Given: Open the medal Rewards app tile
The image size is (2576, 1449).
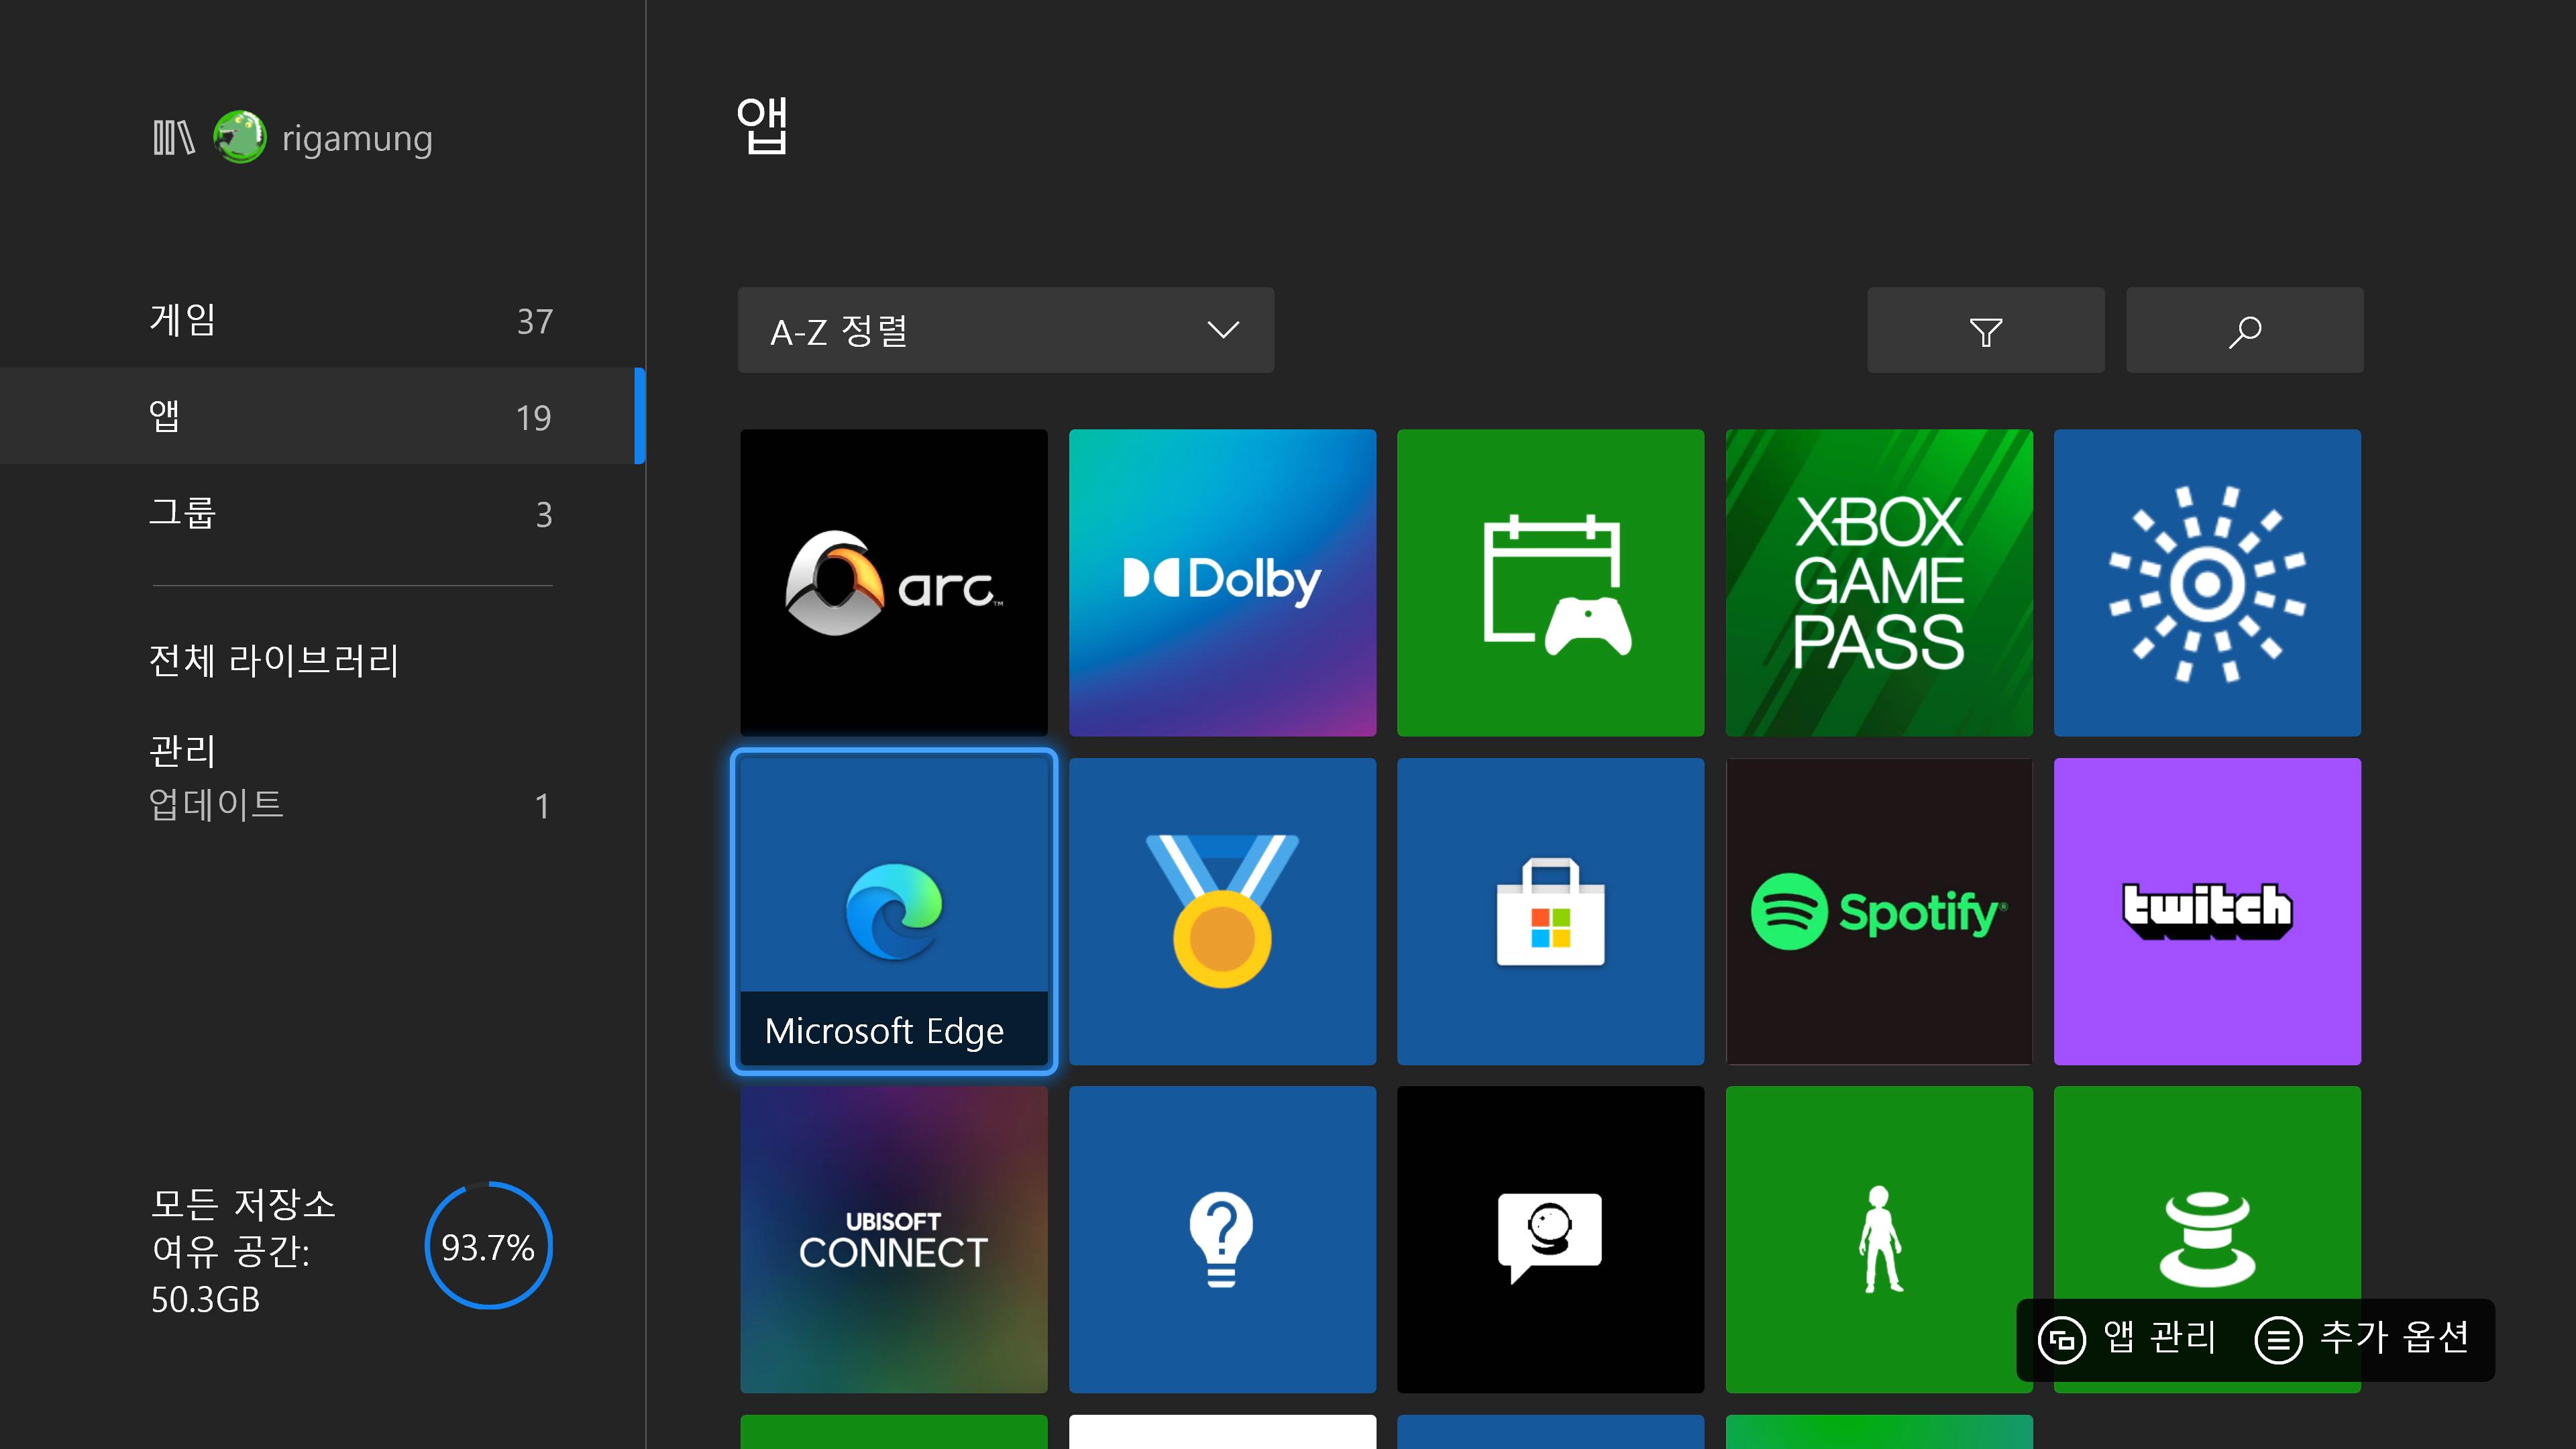Looking at the screenshot, I should pos(1222,911).
